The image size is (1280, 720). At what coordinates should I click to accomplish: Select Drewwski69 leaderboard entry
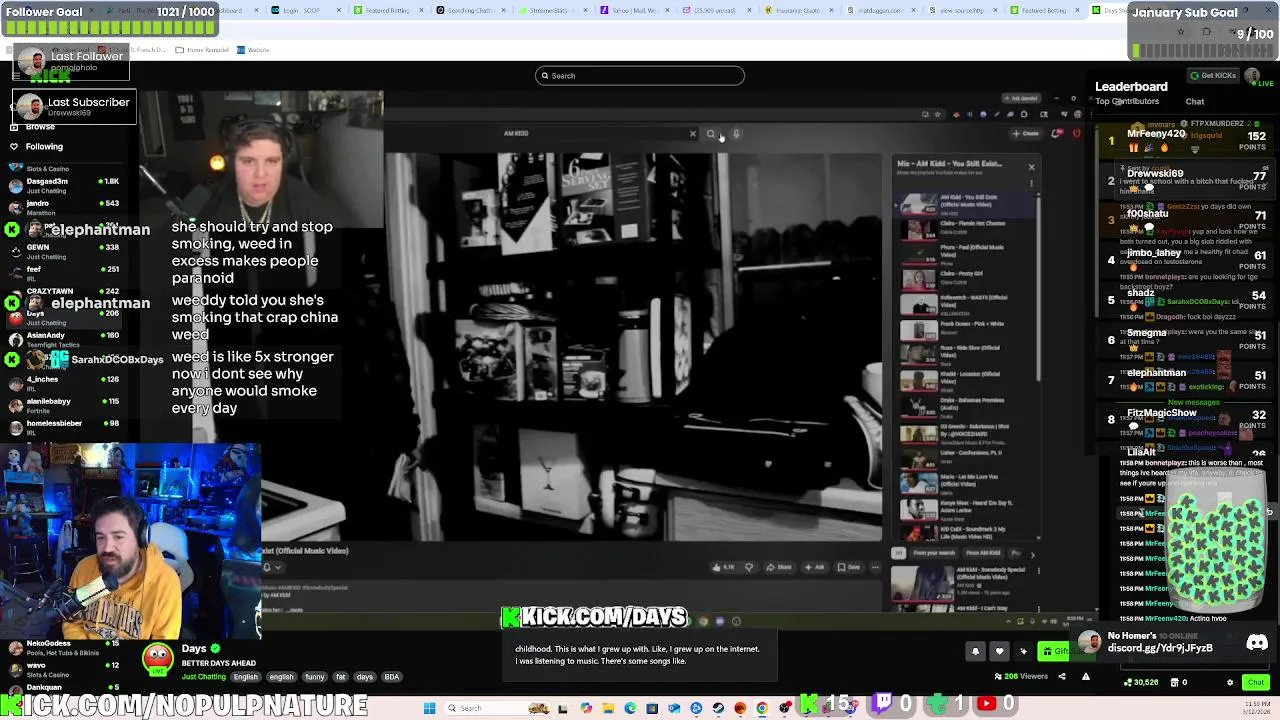pos(1185,180)
